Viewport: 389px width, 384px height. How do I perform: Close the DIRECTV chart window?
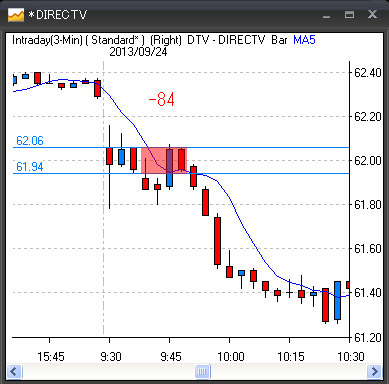(x=372, y=14)
